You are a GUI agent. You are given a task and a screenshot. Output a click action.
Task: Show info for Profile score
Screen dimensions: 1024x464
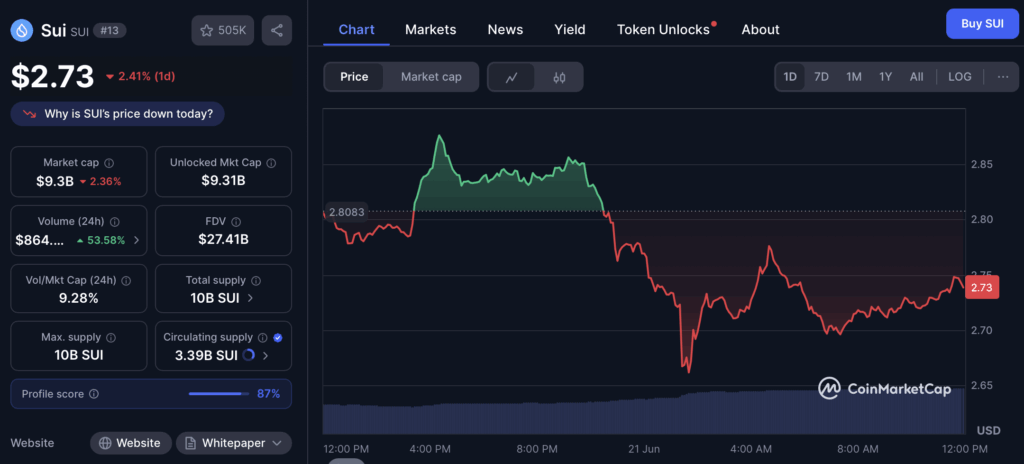pos(94,394)
